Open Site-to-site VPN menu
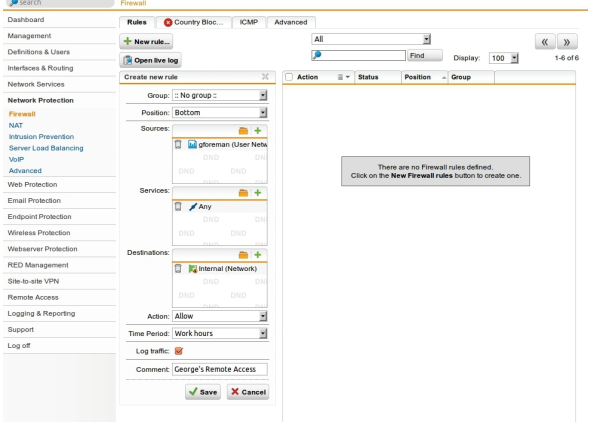596x429 pixels. 33,281
